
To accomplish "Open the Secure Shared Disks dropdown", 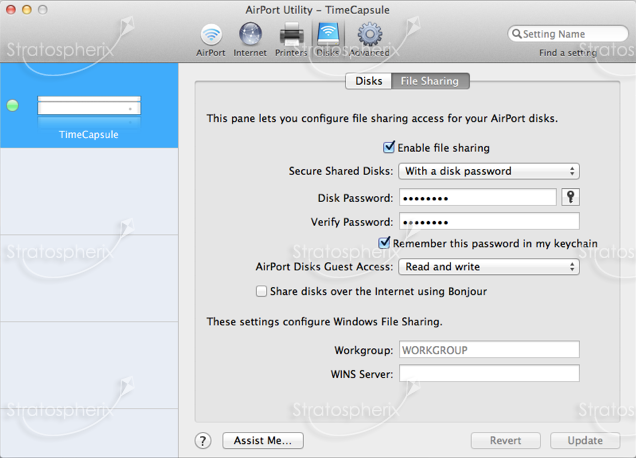I will pyautogui.click(x=489, y=171).
